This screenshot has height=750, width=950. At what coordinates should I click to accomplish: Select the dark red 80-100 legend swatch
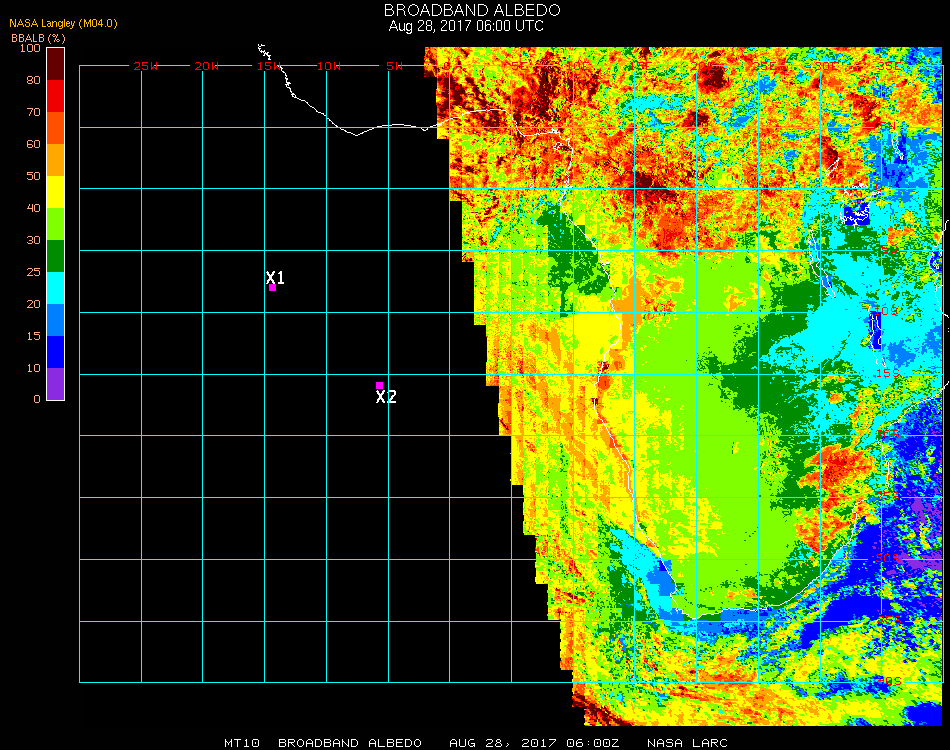pos(55,64)
